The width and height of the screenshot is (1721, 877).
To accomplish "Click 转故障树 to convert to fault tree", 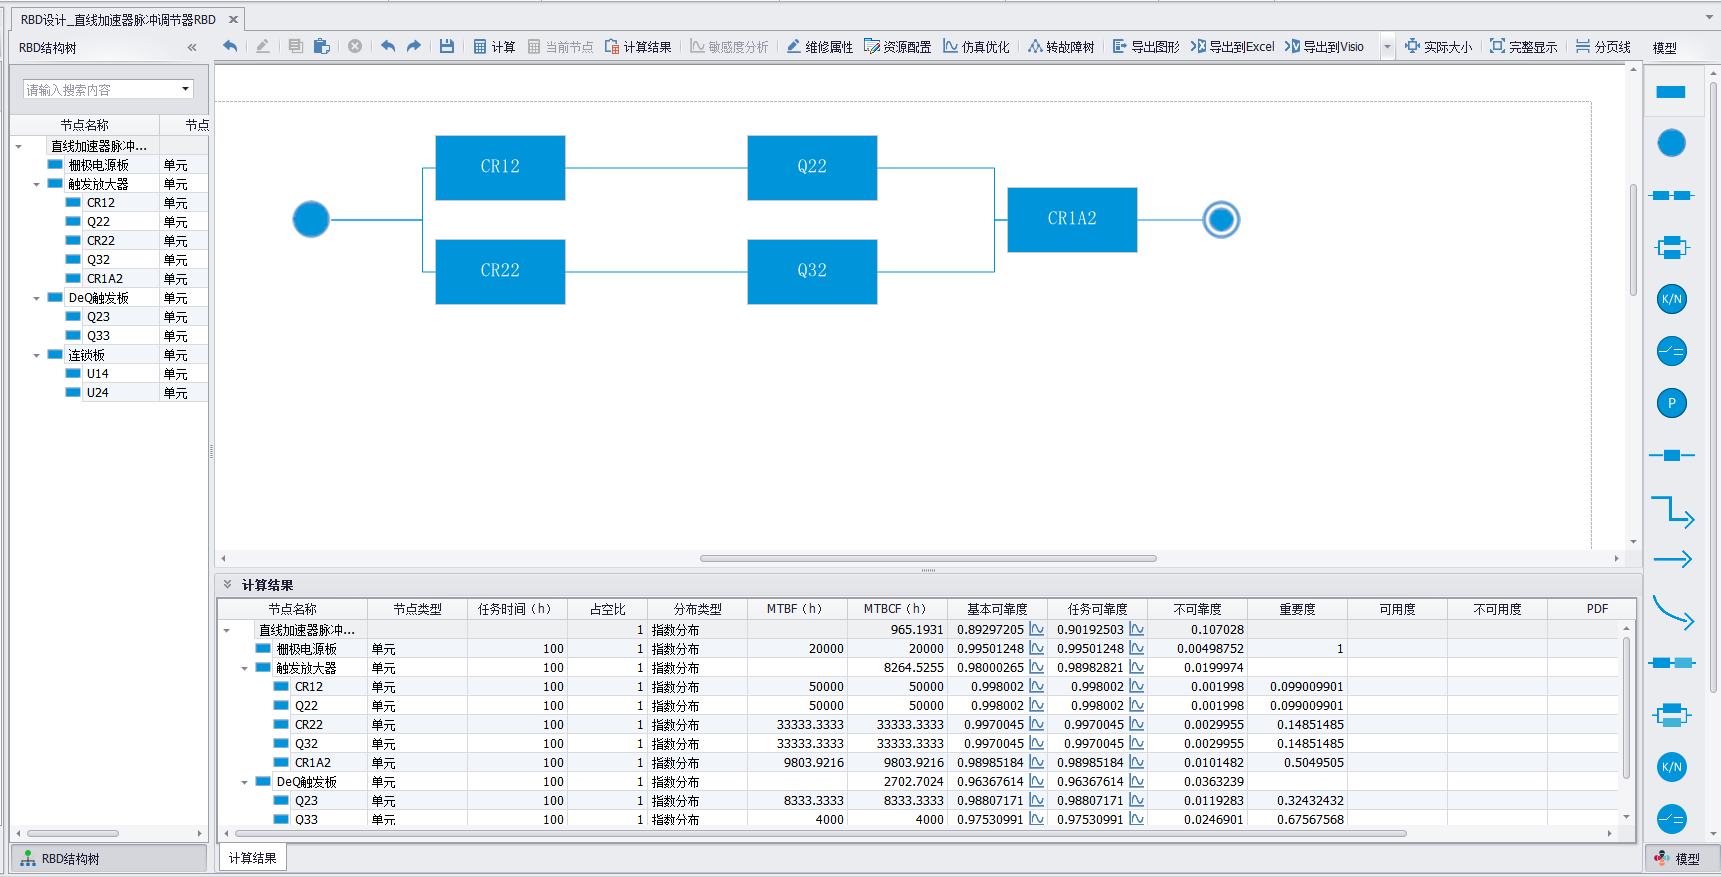I will coord(1061,47).
